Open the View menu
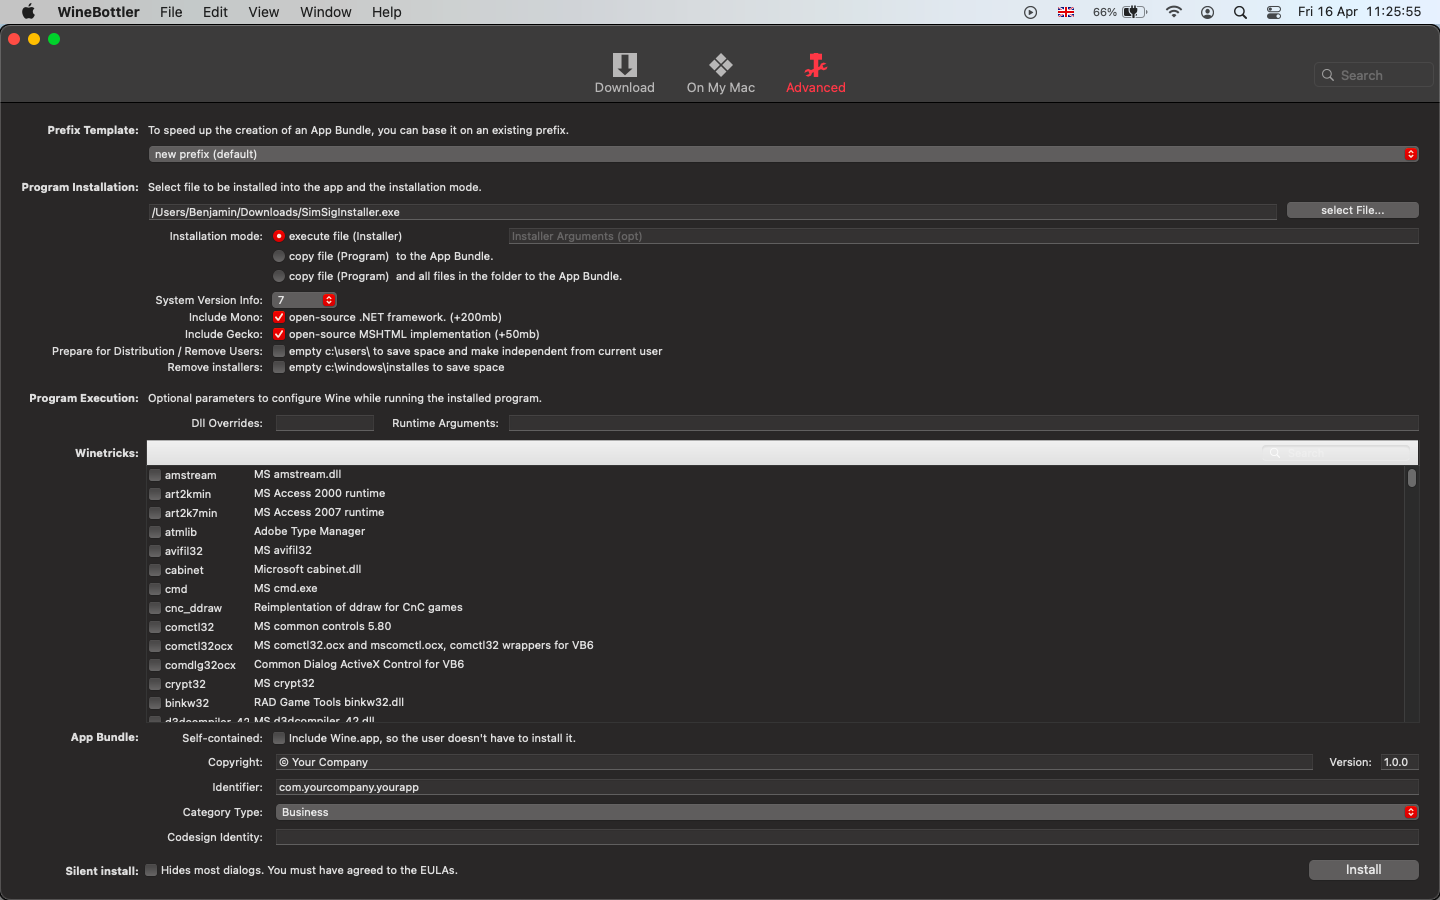Image resolution: width=1440 pixels, height=900 pixels. coord(264,12)
